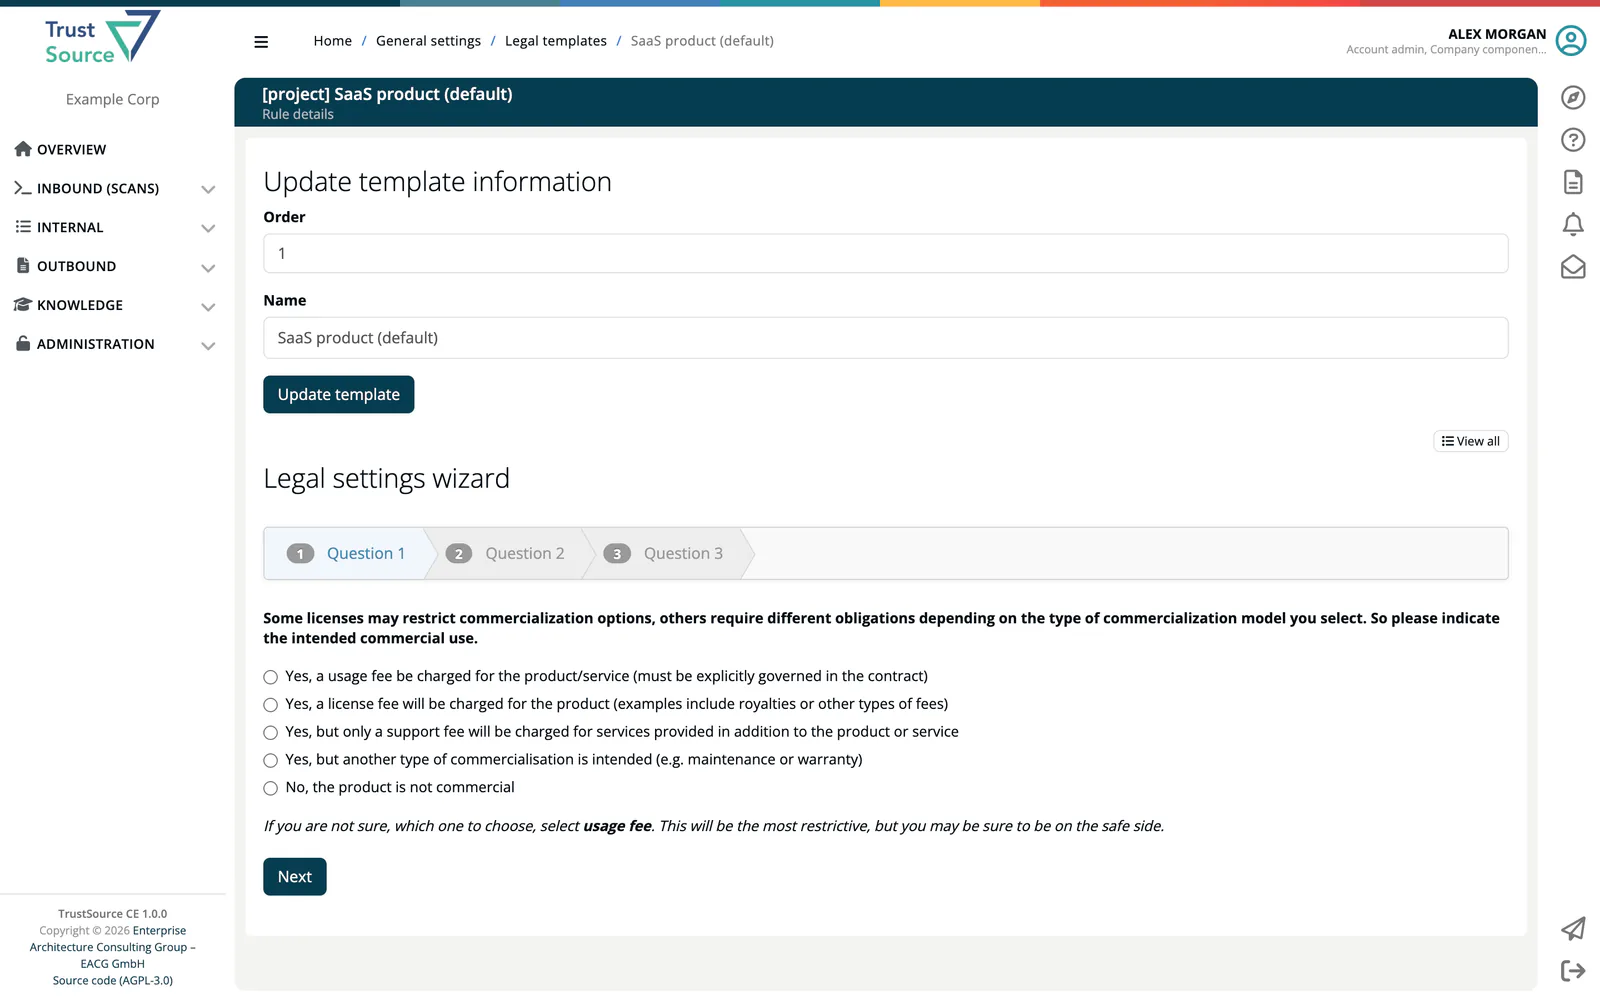Open notifications bell icon
1600x1000 pixels.
click(1573, 224)
